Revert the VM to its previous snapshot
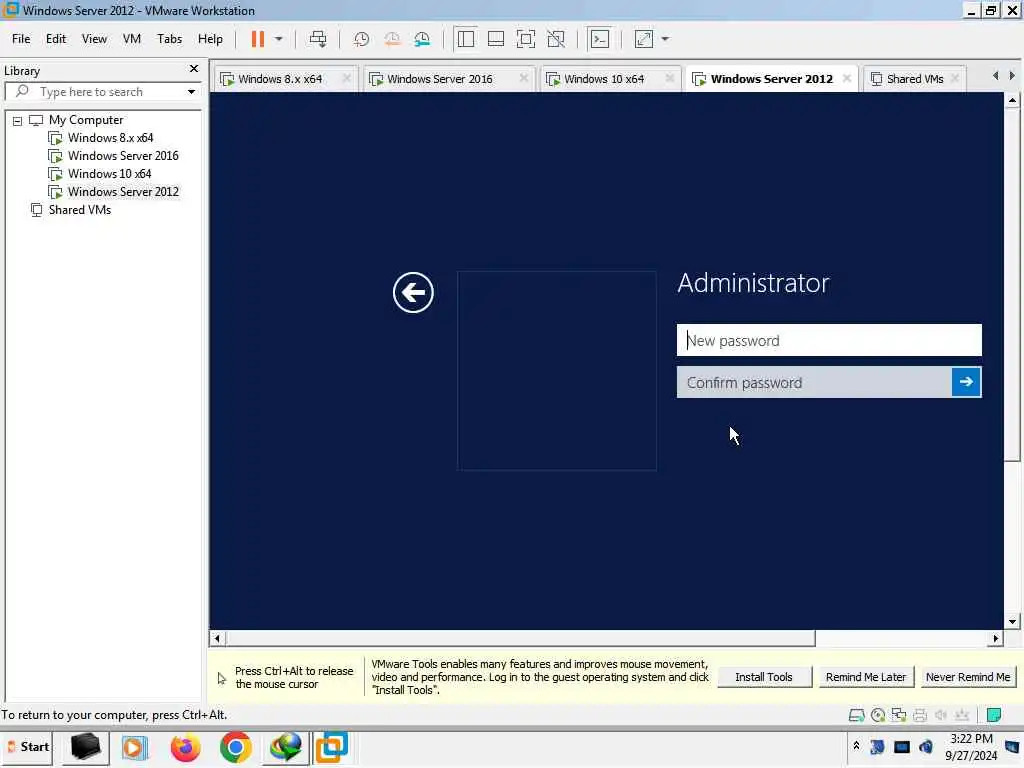Viewport: 1024px width, 768px height. pos(392,39)
